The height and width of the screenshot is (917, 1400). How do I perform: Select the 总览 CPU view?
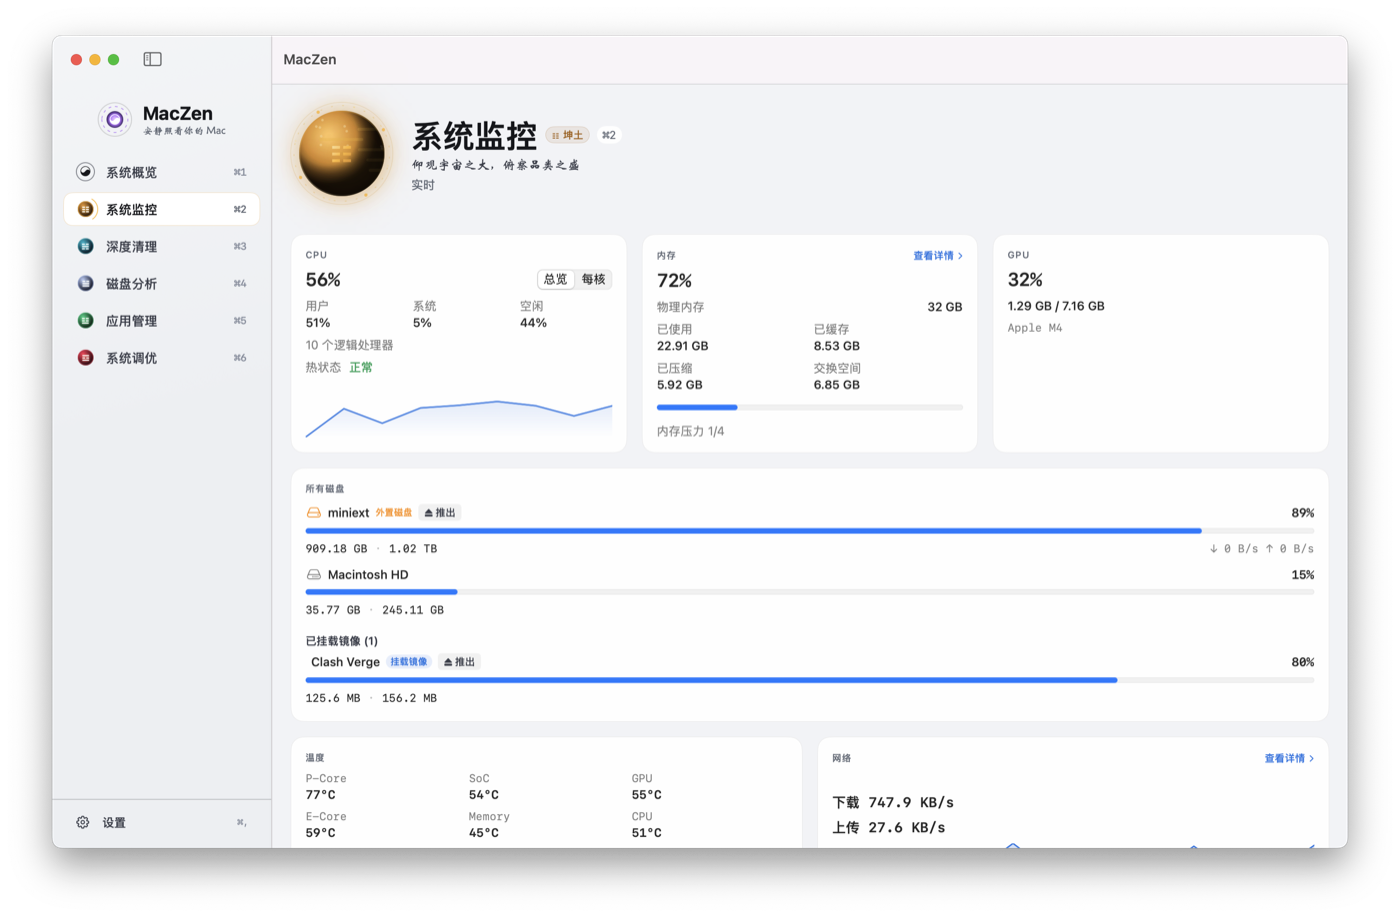coord(556,279)
